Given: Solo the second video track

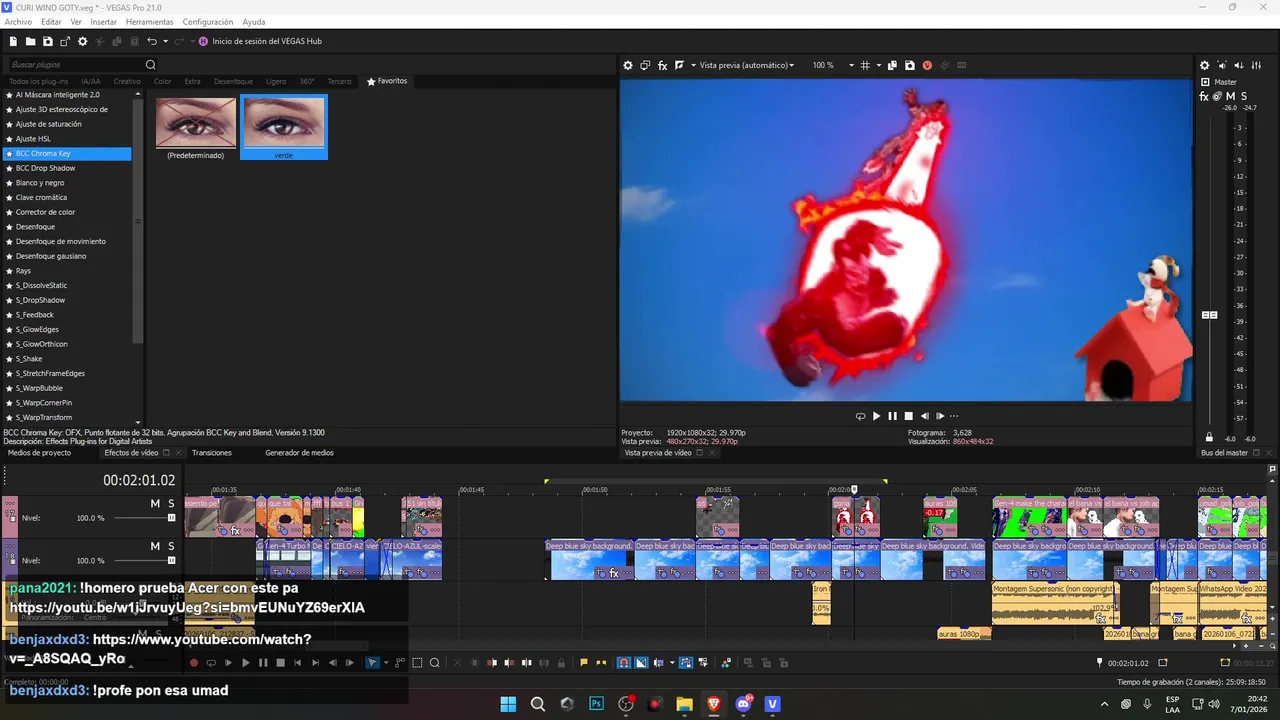Looking at the screenshot, I should (x=171, y=546).
